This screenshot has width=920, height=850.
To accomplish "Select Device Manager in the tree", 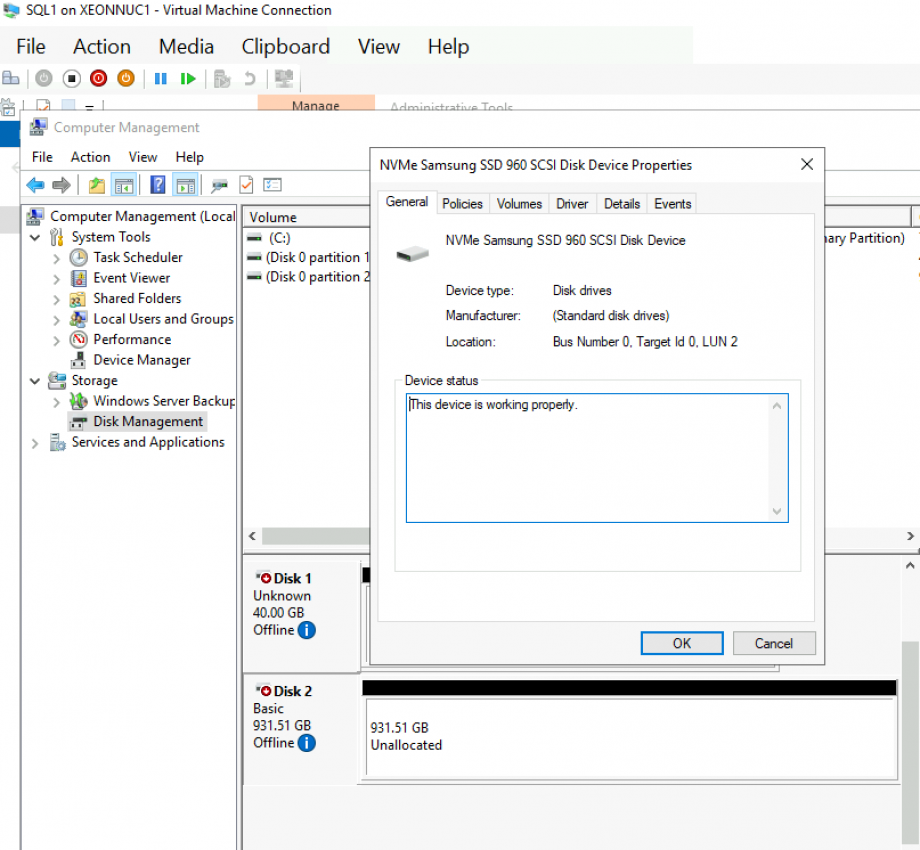I will [141, 360].
